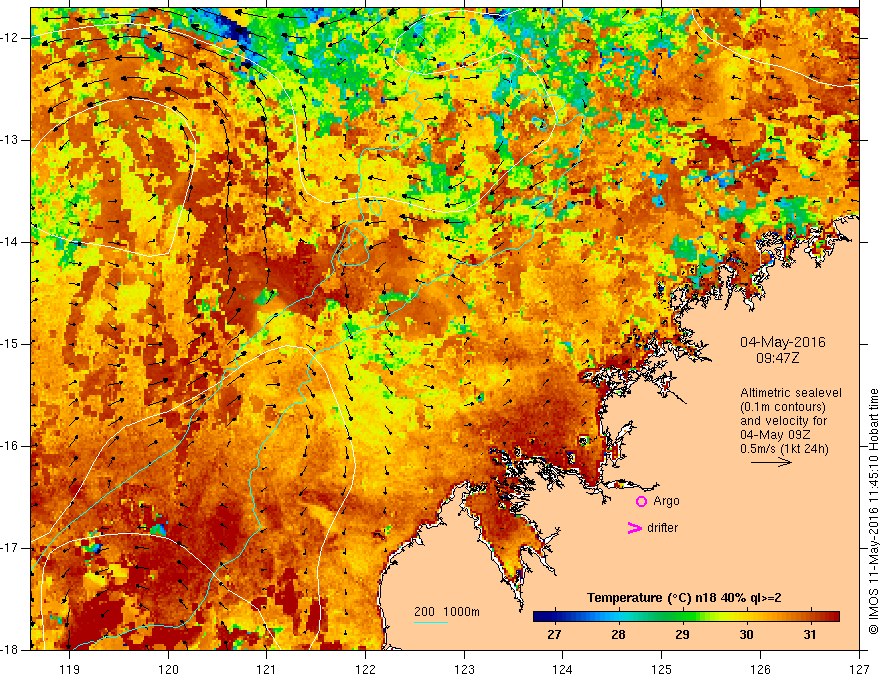Click the '28' temperature scale label

[x=618, y=635]
